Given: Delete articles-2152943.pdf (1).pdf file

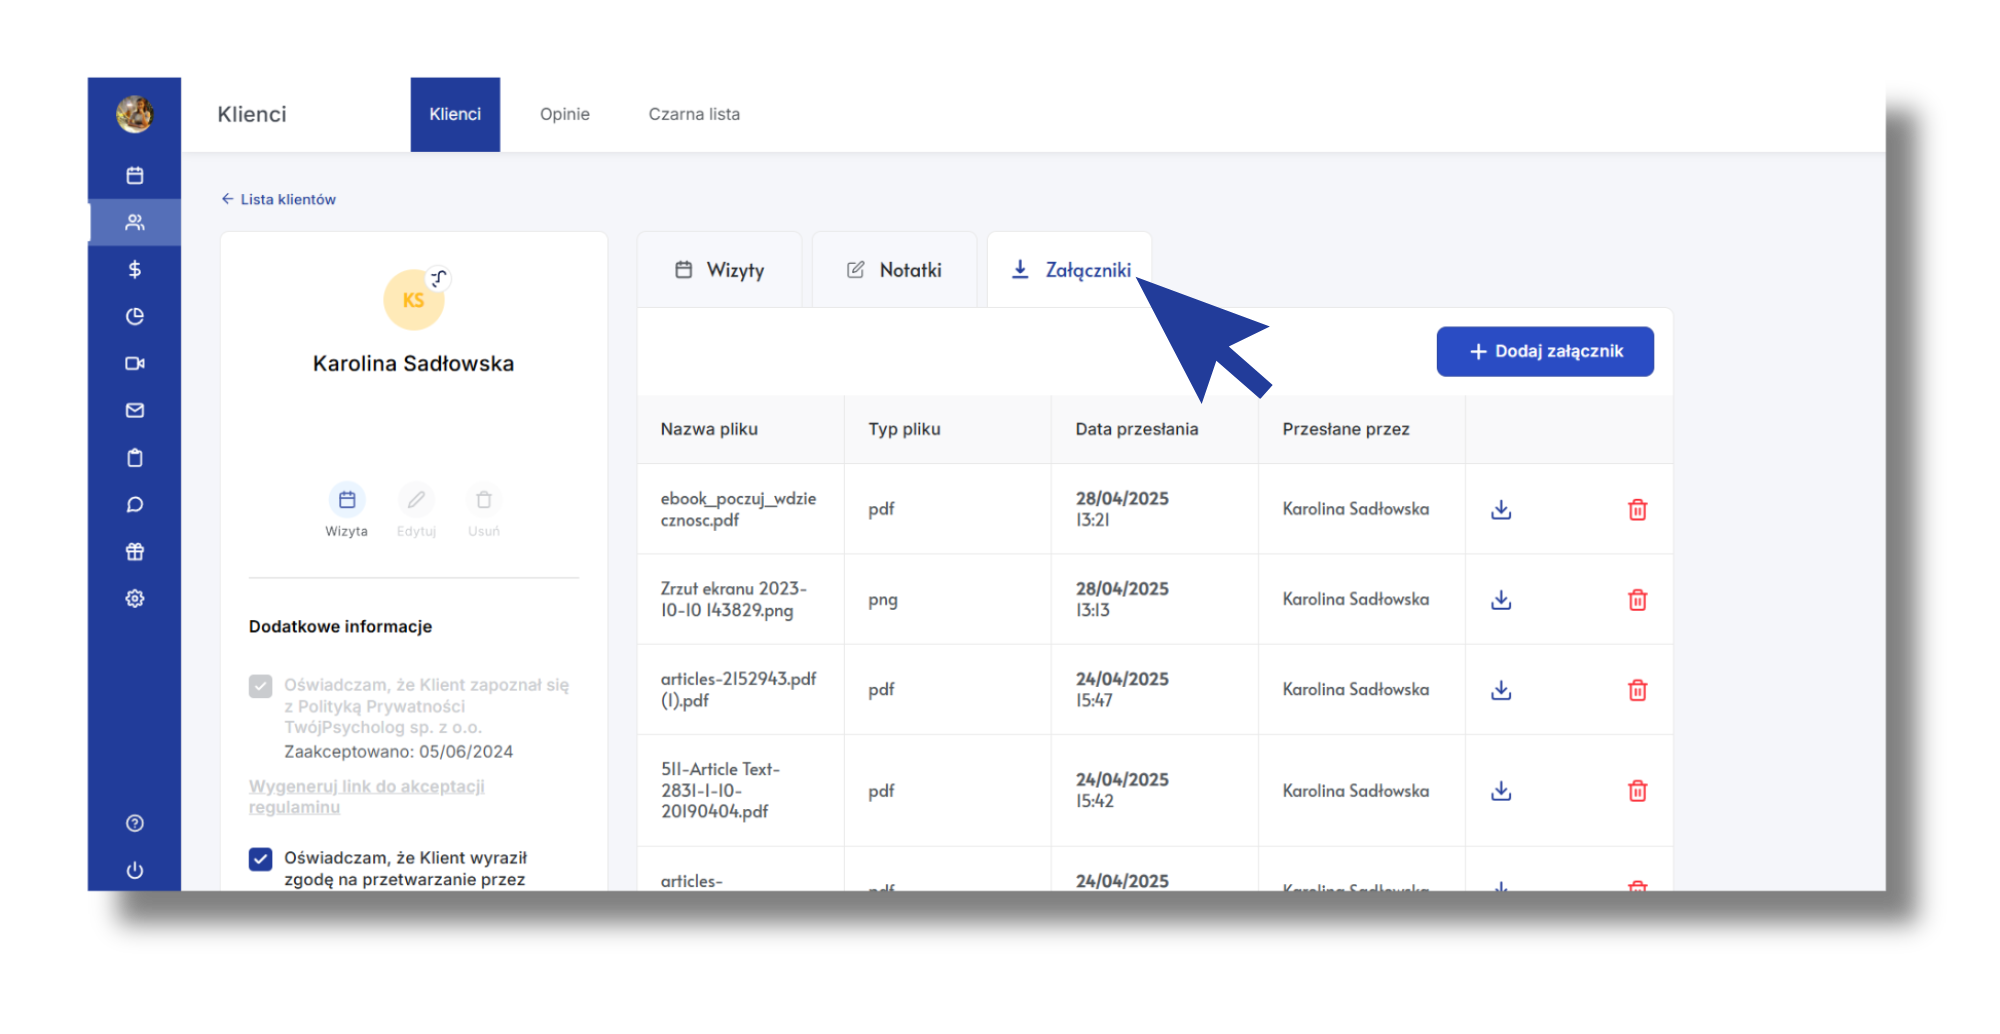Looking at the screenshot, I should point(1637,690).
